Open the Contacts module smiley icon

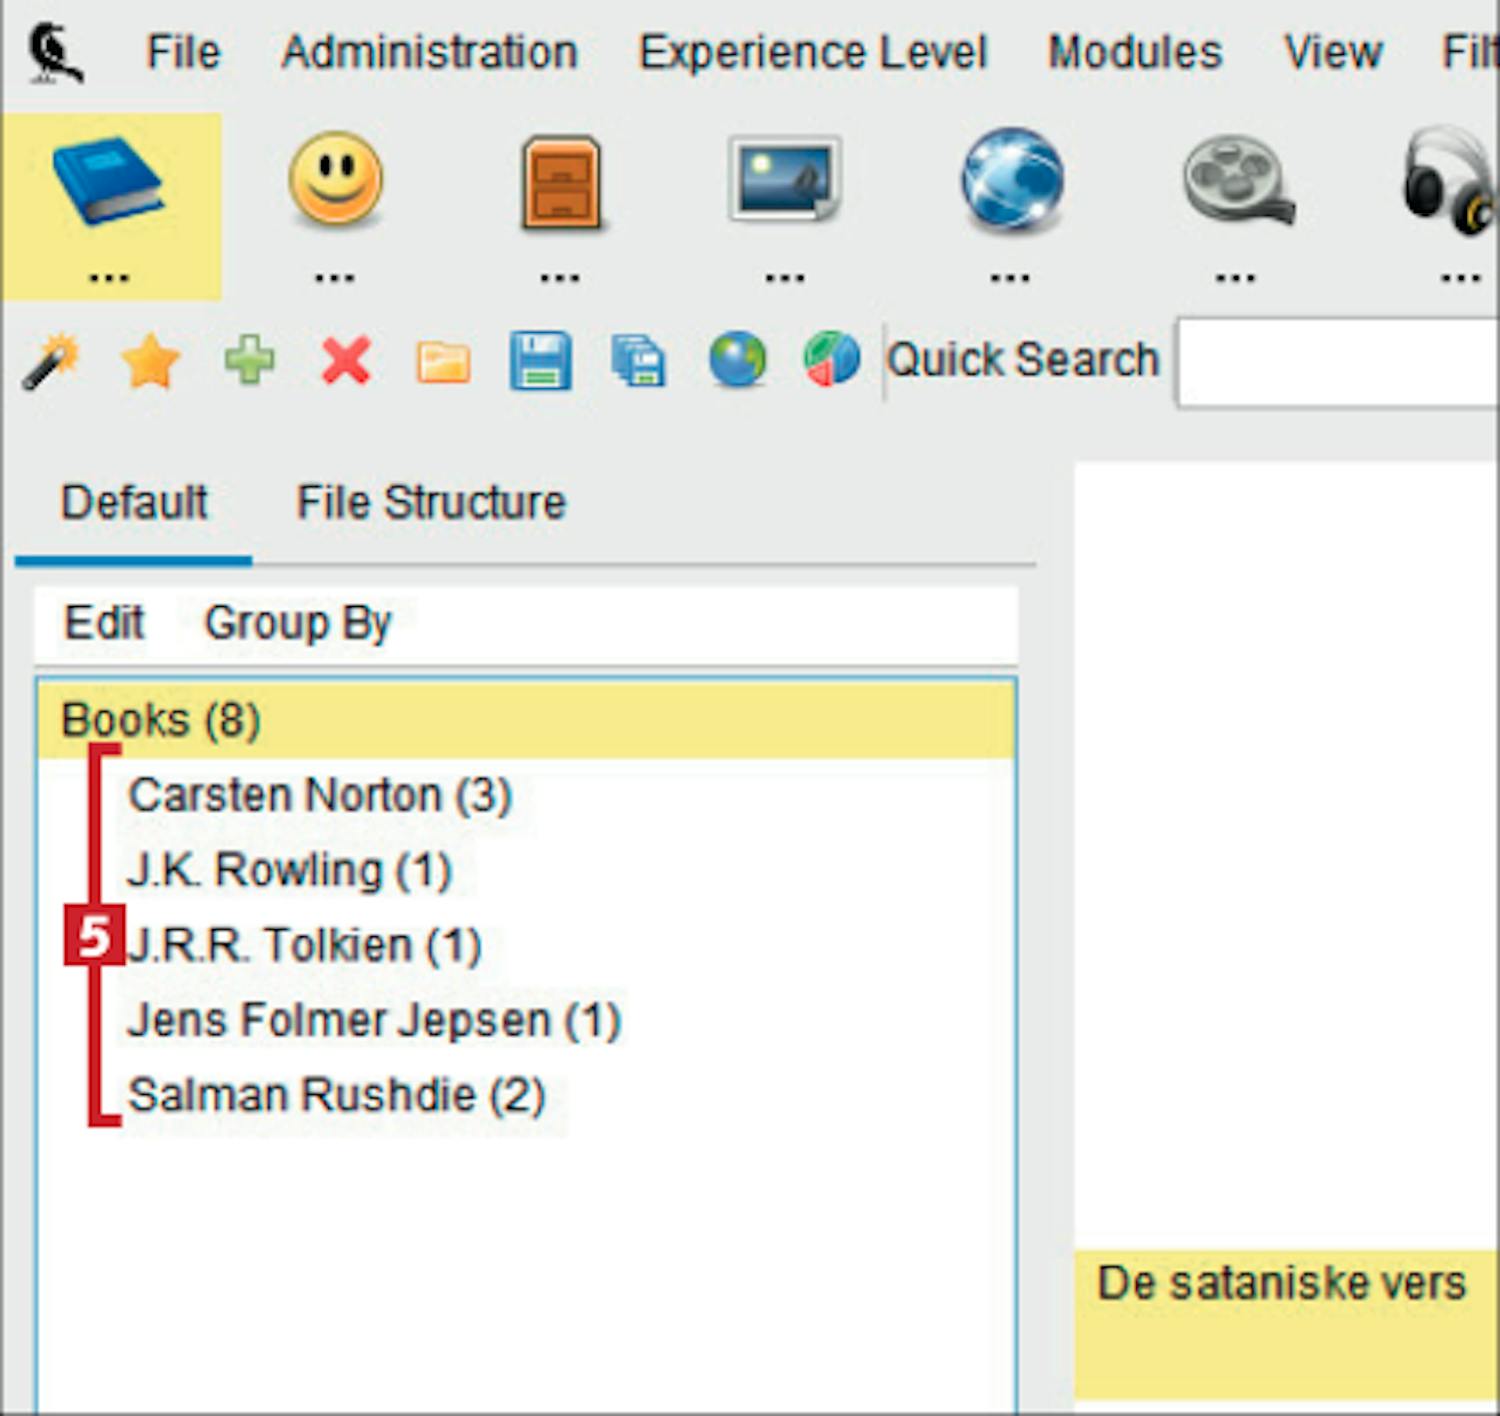tap(335, 179)
